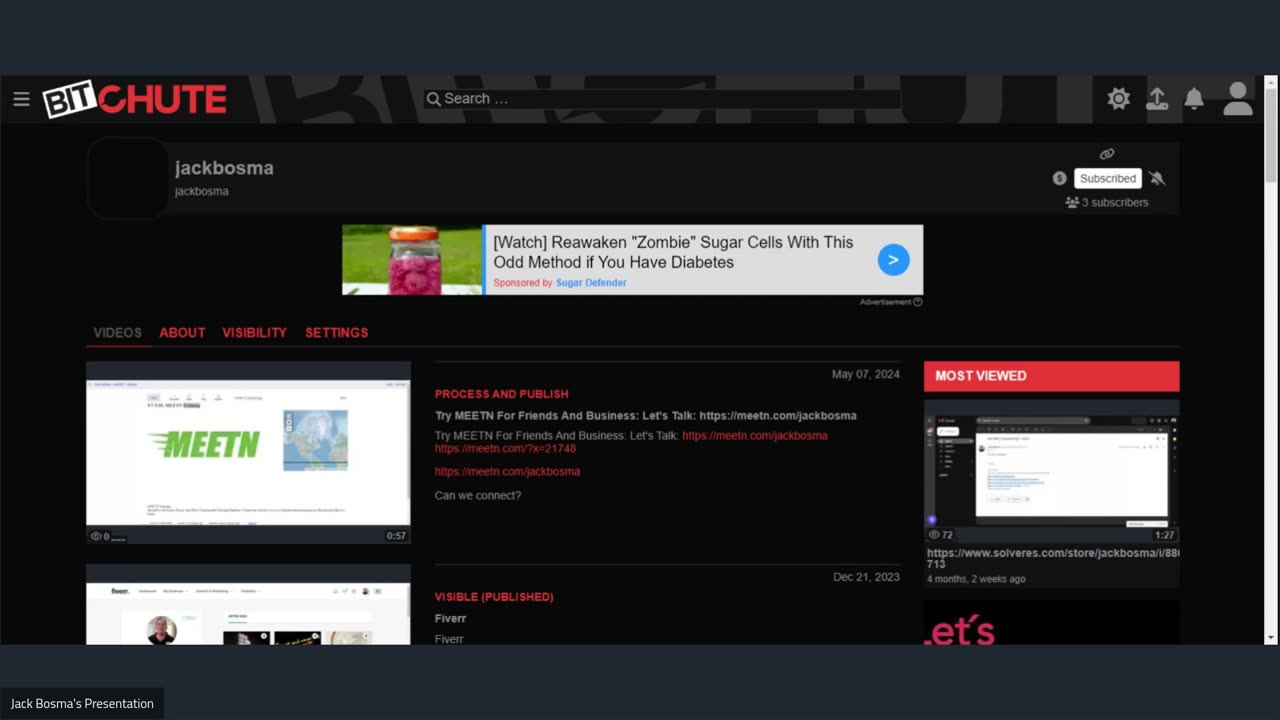
Task: Toggle the muted notification bell for channel
Action: [x=1157, y=178]
